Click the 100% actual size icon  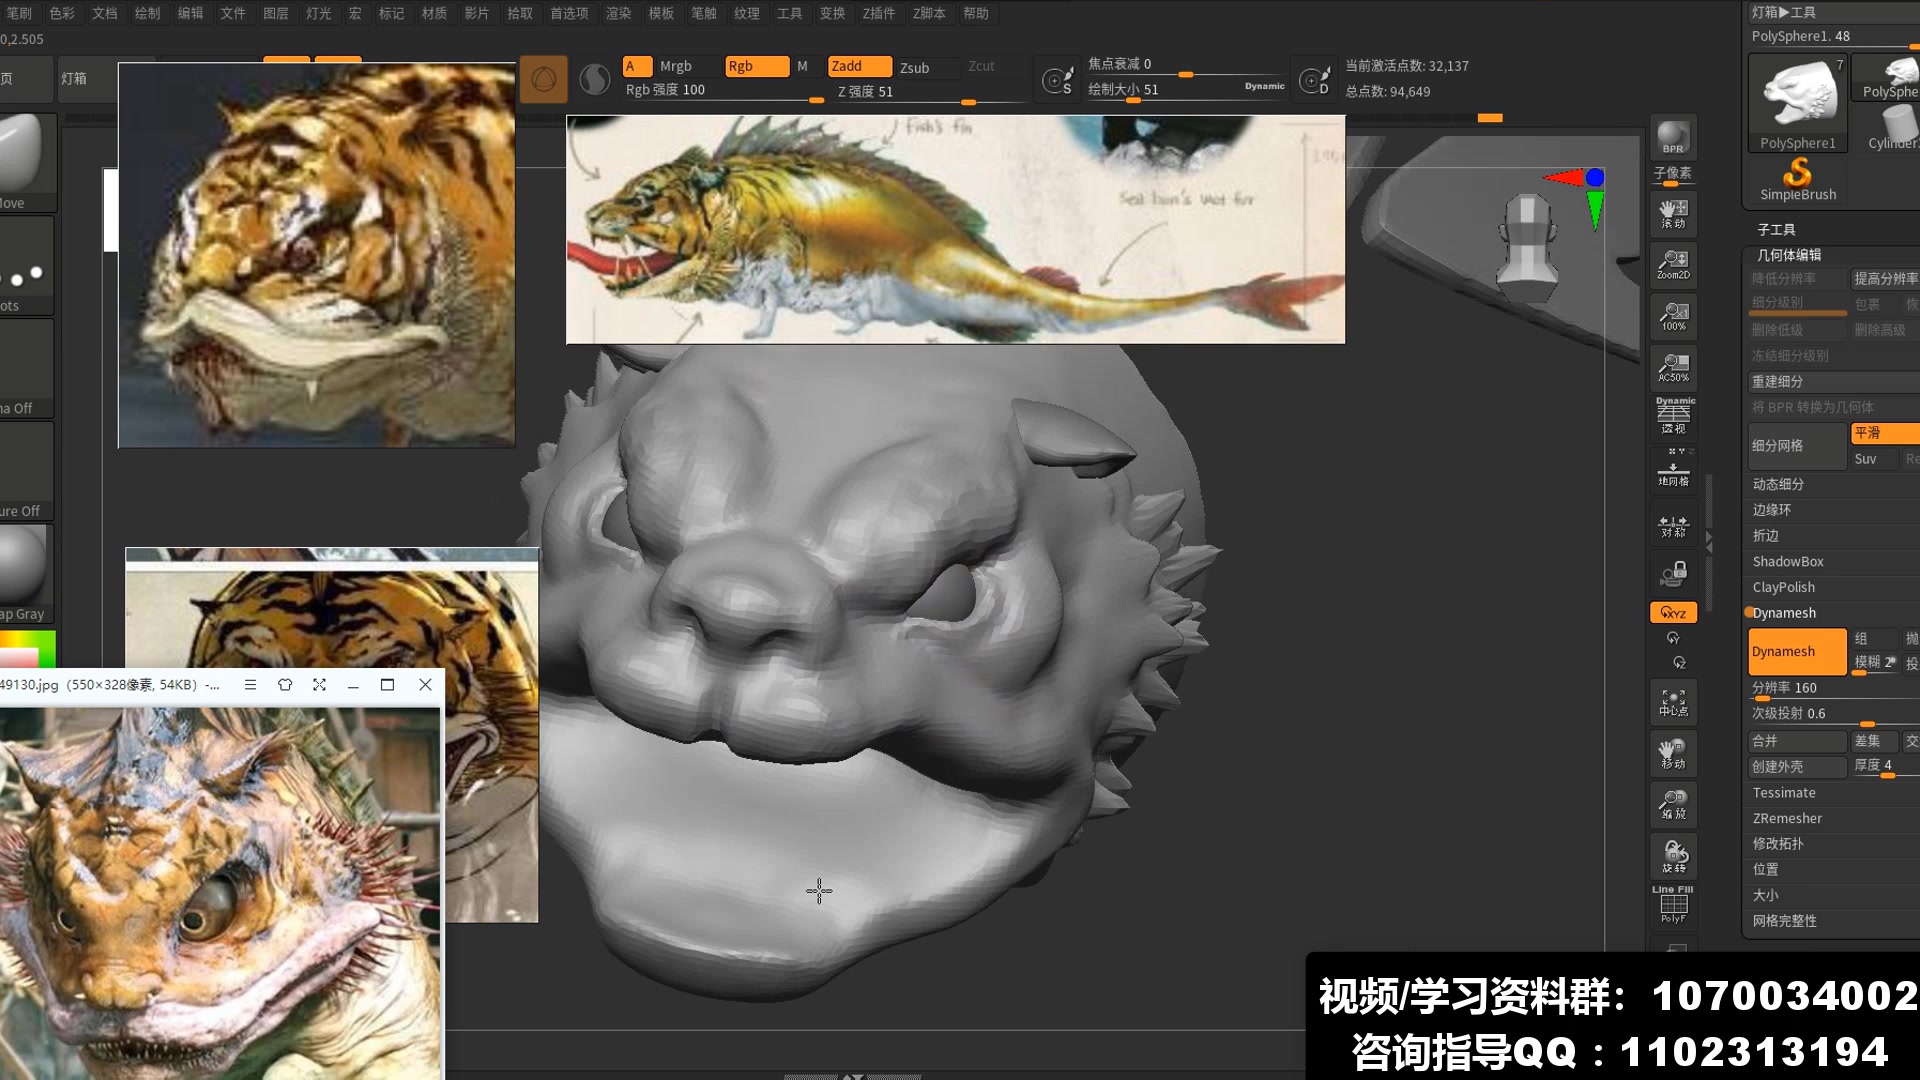pyautogui.click(x=1673, y=316)
